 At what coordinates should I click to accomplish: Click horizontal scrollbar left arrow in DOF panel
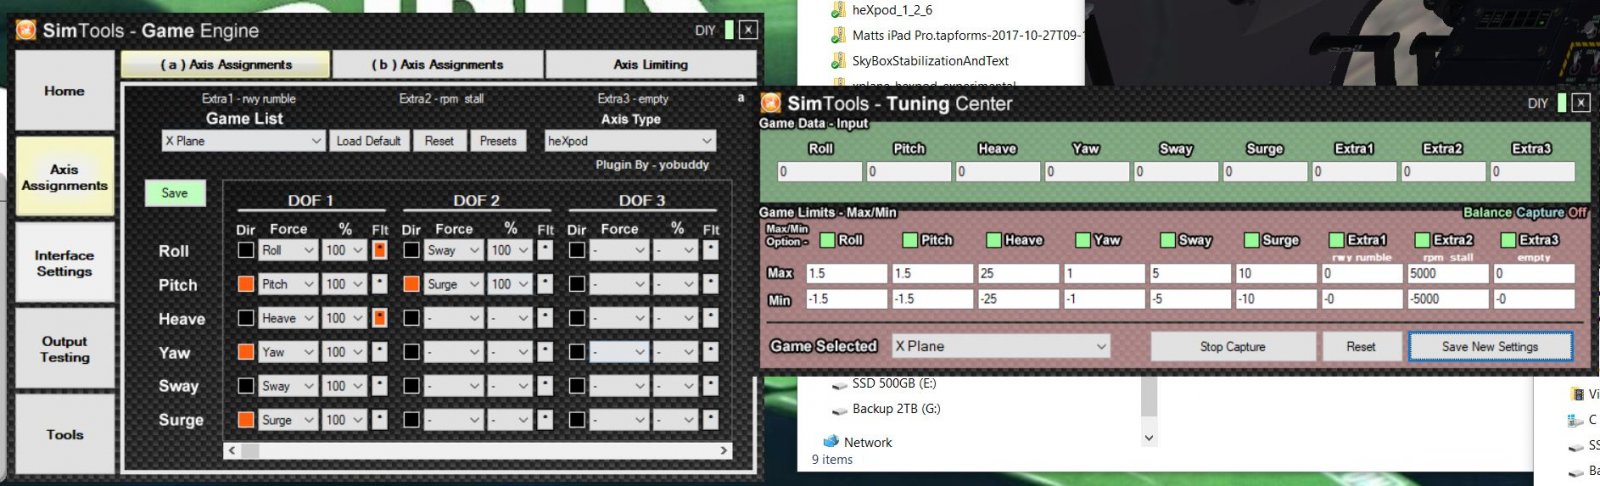[x=232, y=451]
